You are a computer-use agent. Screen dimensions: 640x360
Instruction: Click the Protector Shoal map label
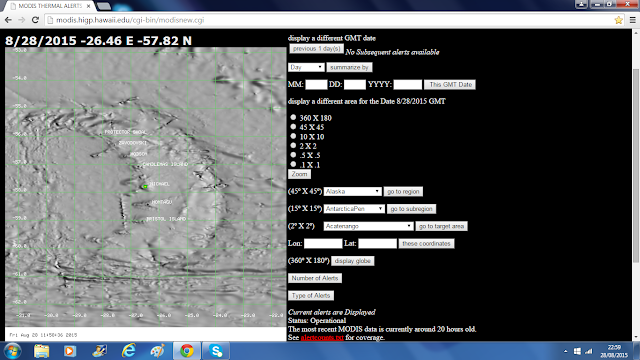point(125,132)
